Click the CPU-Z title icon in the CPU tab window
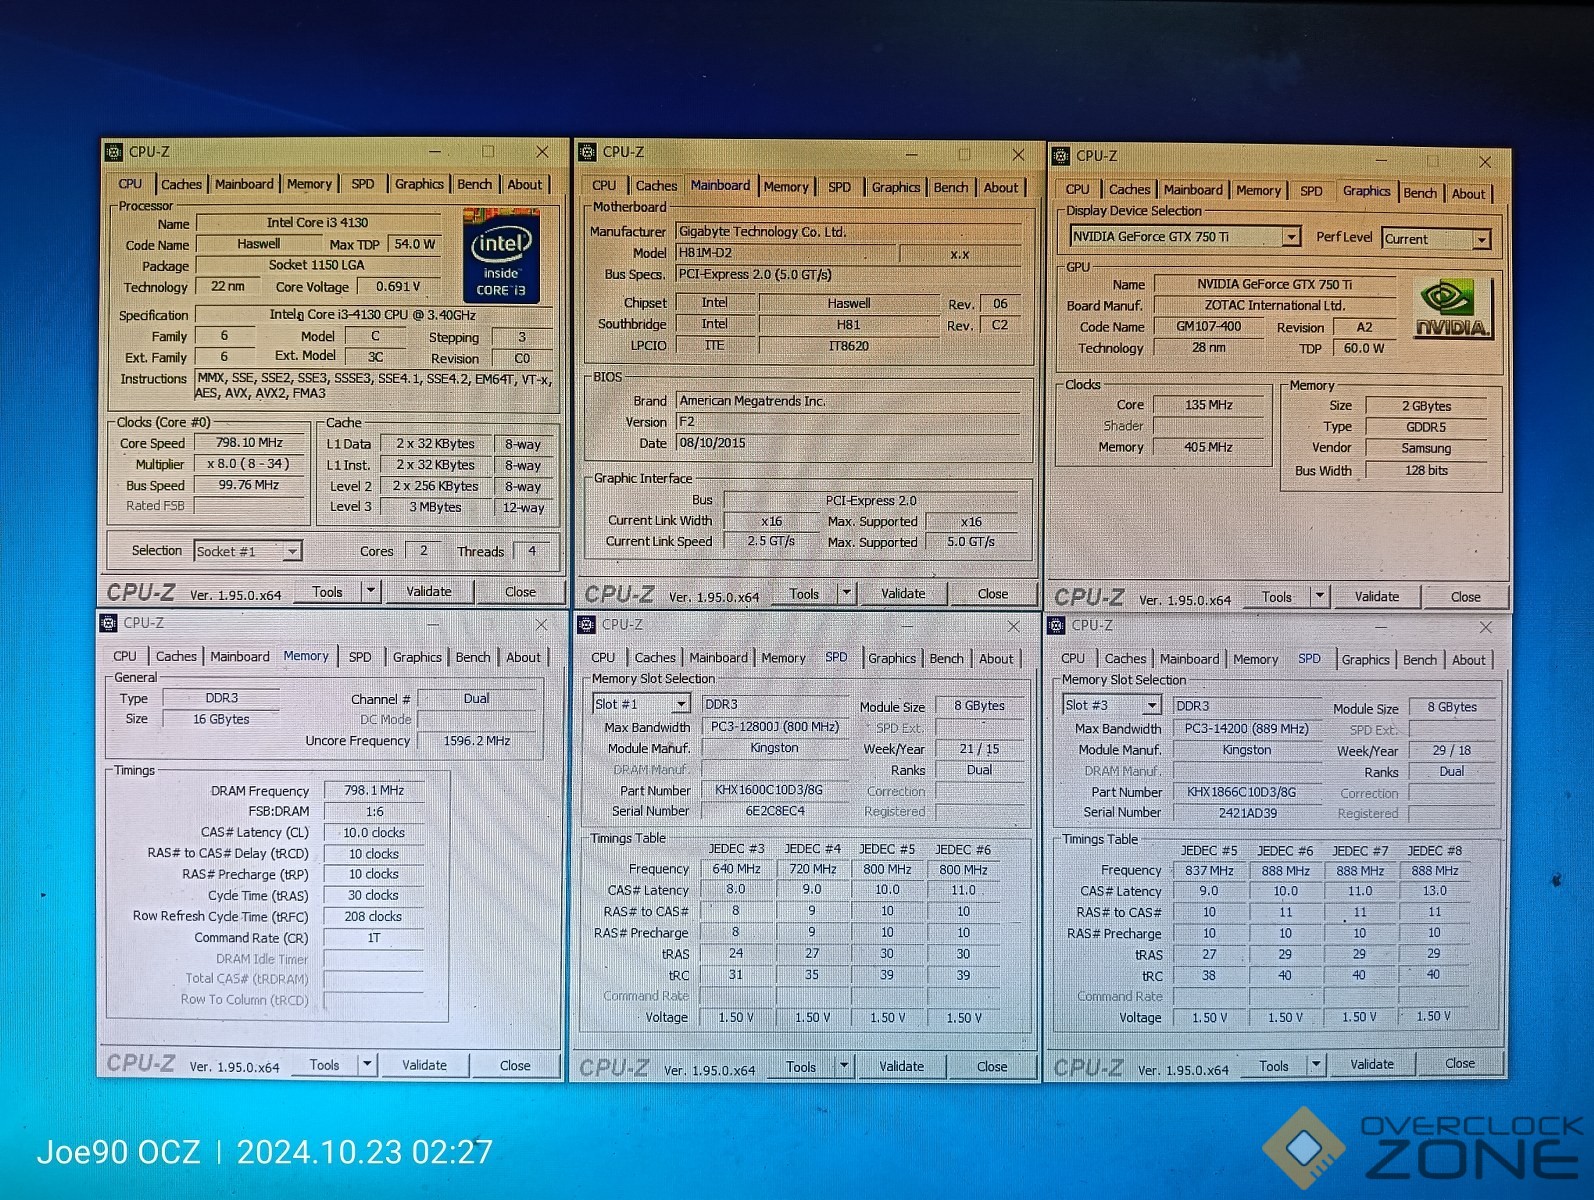 point(114,152)
